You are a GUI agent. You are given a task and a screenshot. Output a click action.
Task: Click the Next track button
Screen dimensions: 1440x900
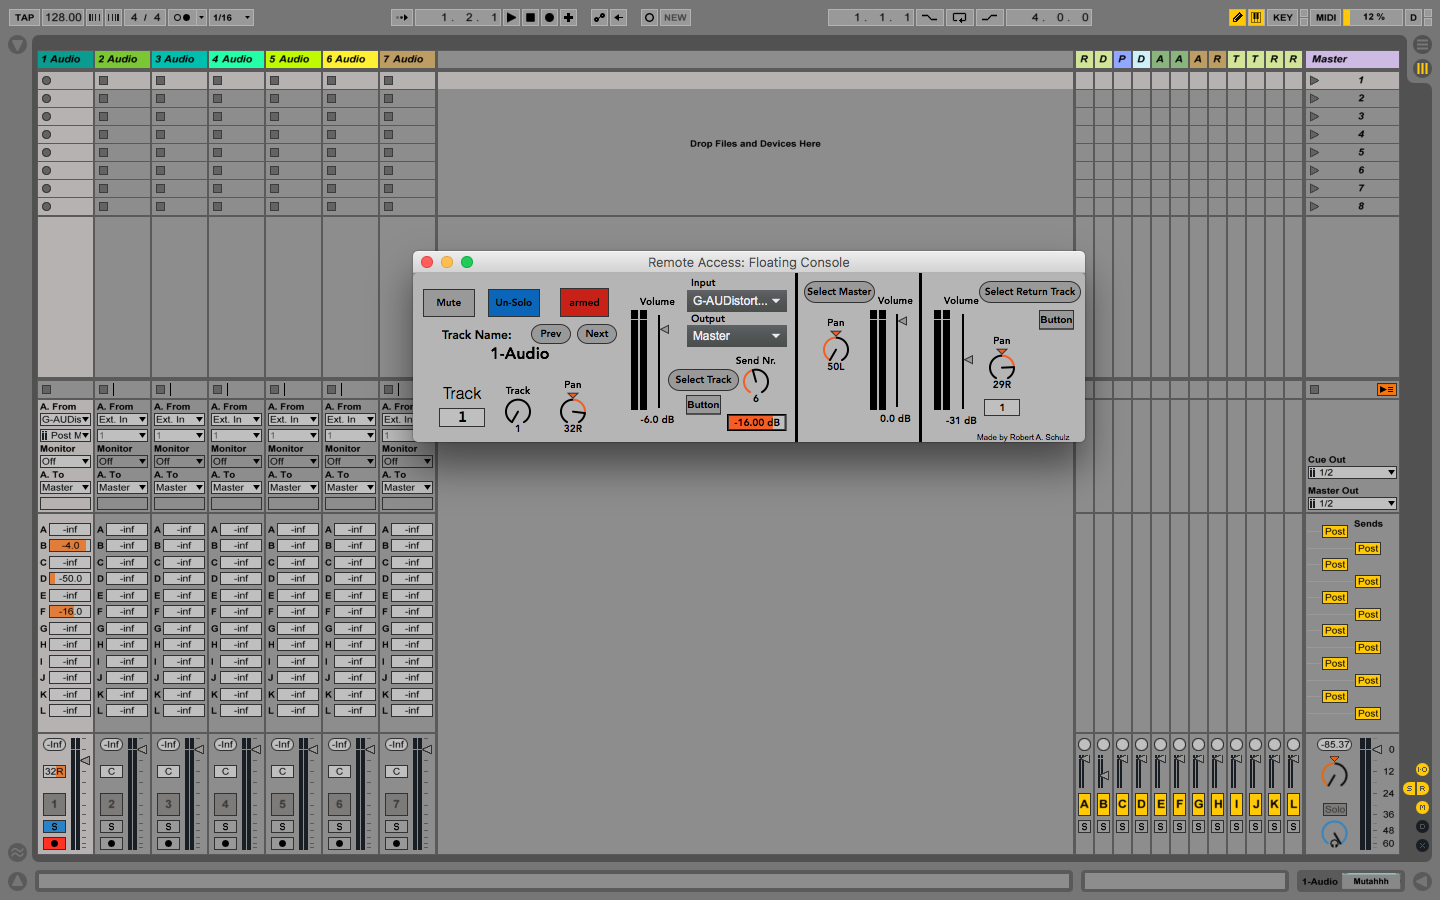pyautogui.click(x=597, y=334)
